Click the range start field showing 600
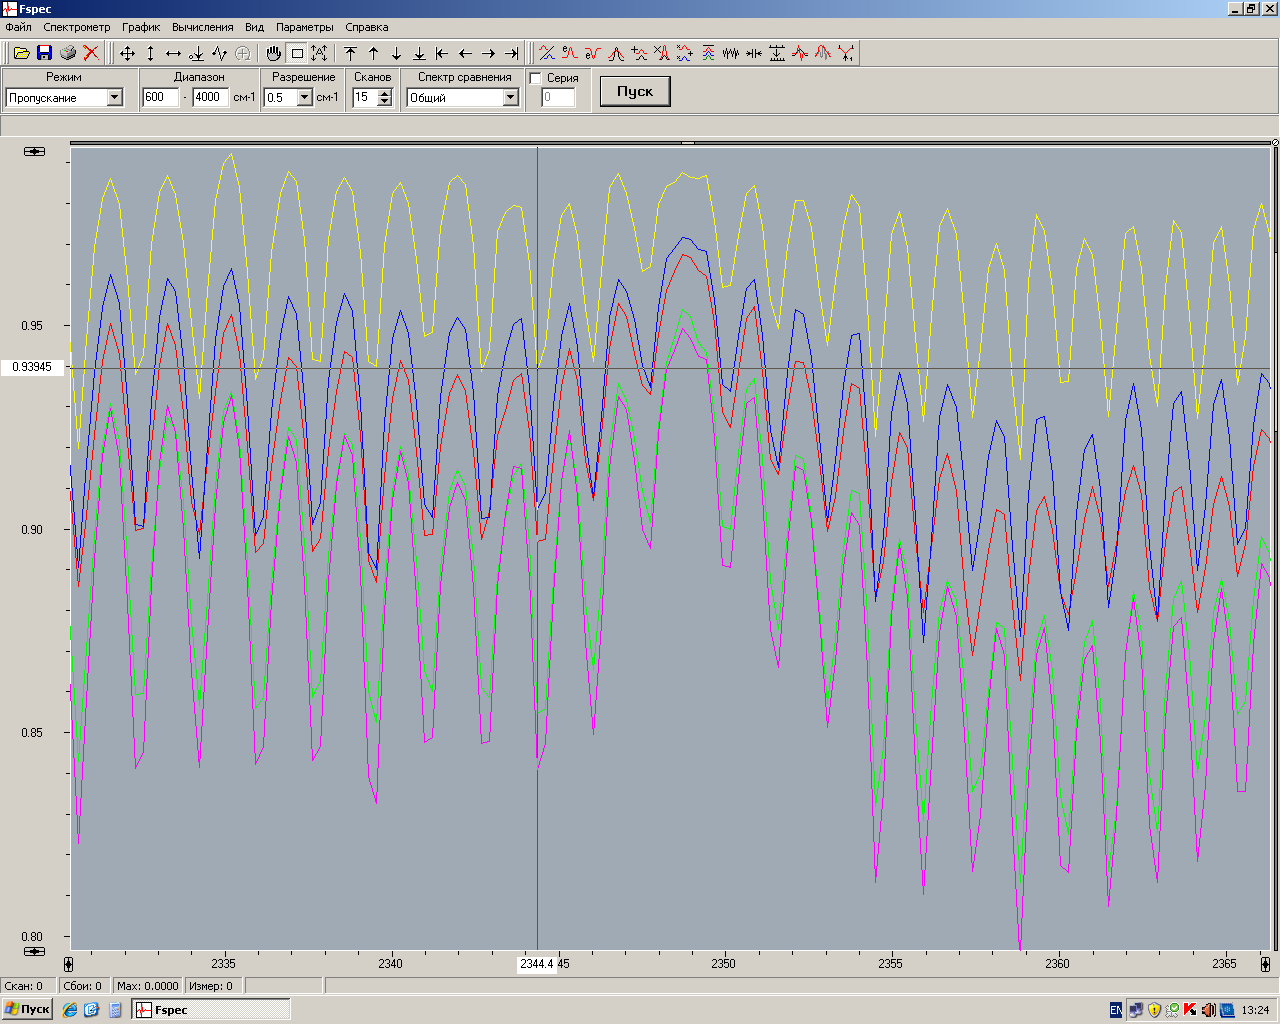Image resolution: width=1280 pixels, height=1024 pixels. (161, 97)
